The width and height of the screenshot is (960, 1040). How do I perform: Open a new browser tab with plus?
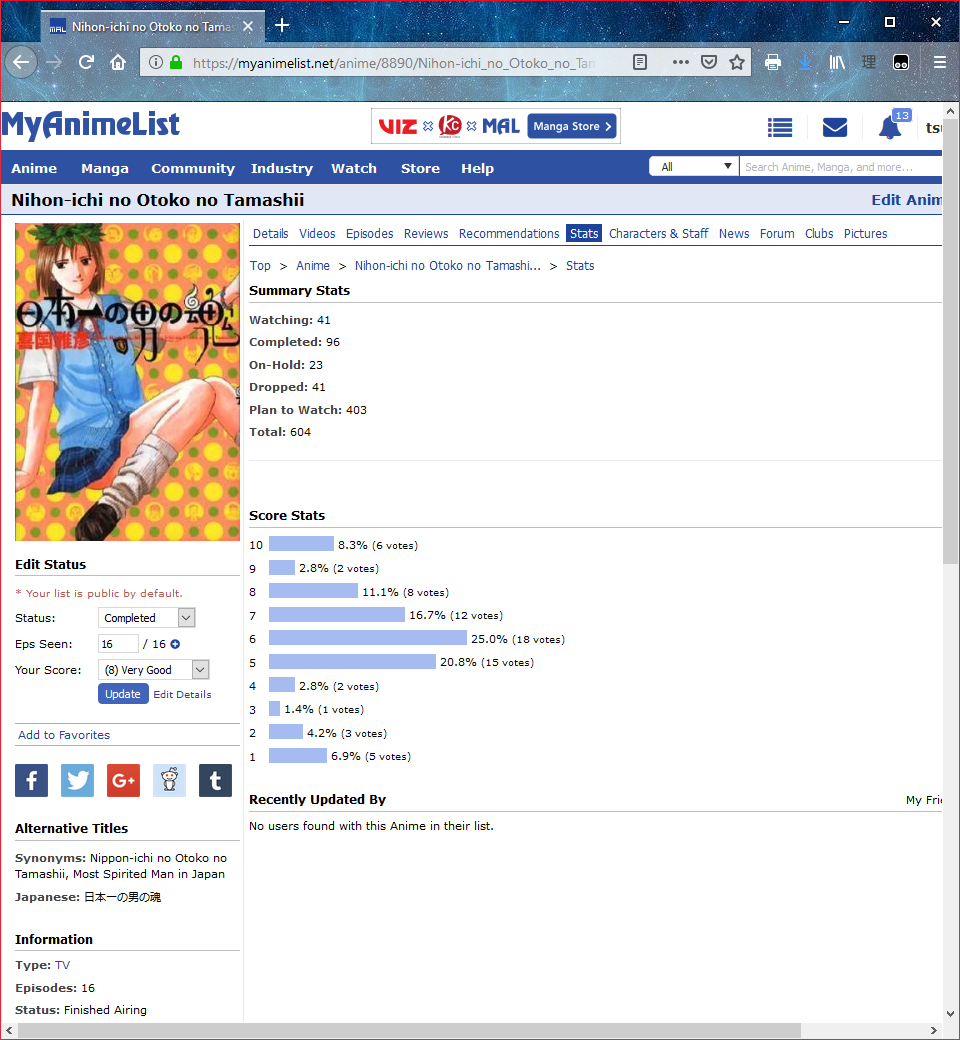282,25
